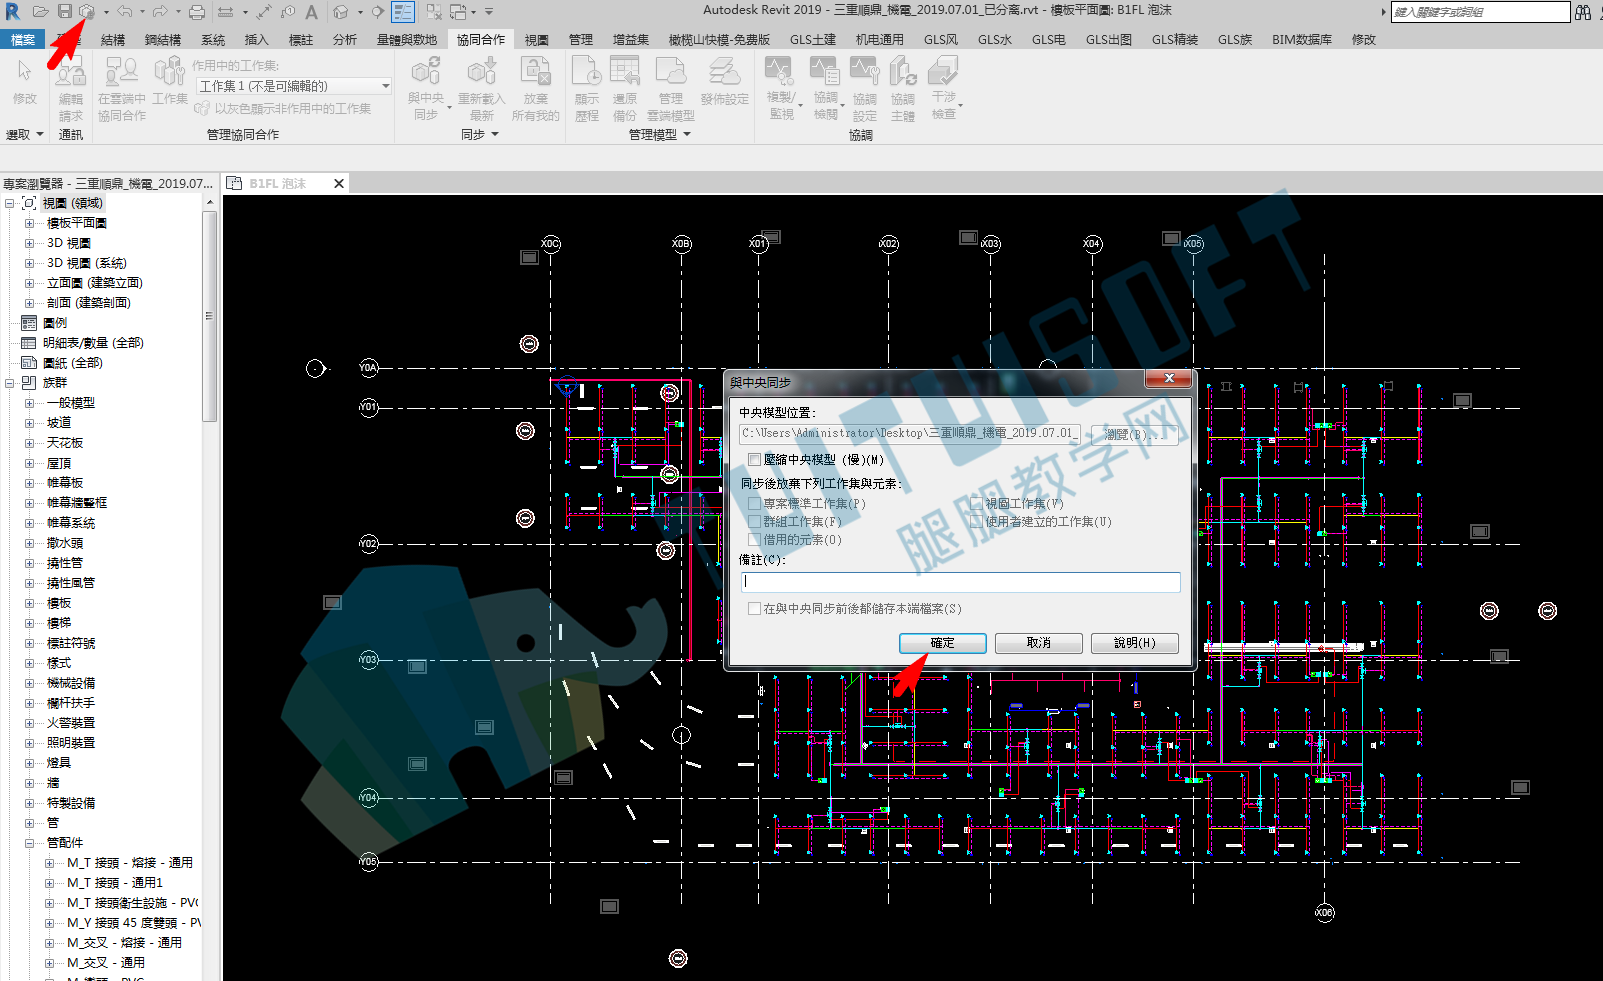The height and width of the screenshot is (981, 1603).
Task: Click the 與中央同步 sync icon
Action: pyautogui.click(x=427, y=71)
